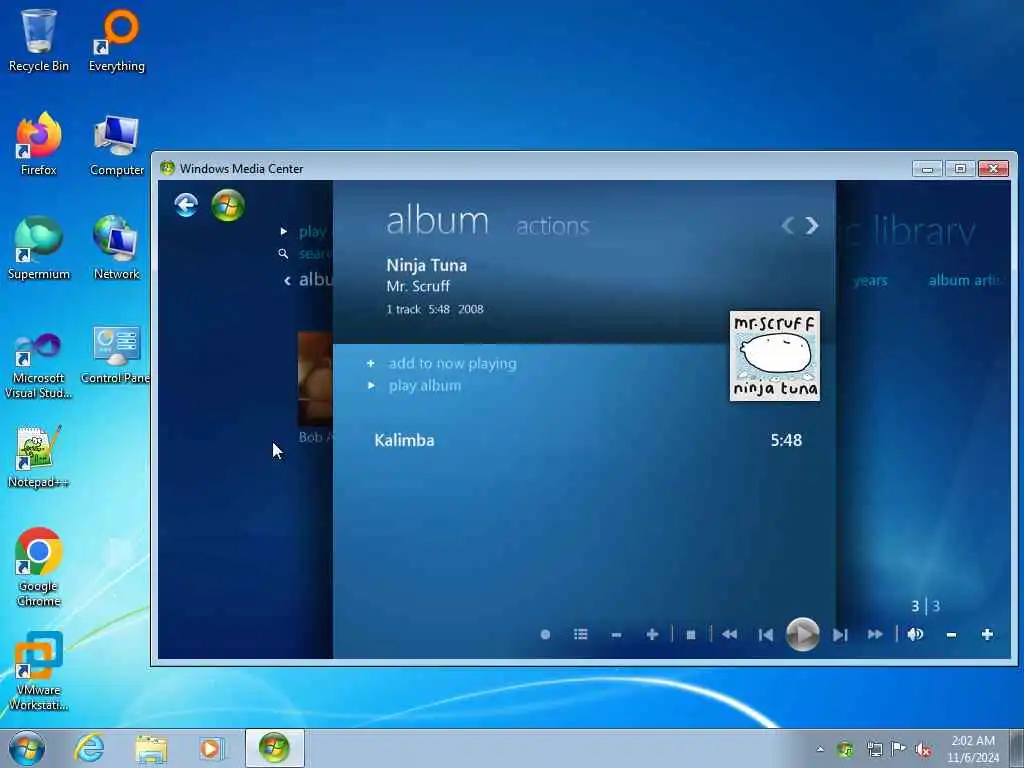Select Media Center taskbar button
Image resolution: width=1024 pixels, height=768 pixels.
coord(274,748)
